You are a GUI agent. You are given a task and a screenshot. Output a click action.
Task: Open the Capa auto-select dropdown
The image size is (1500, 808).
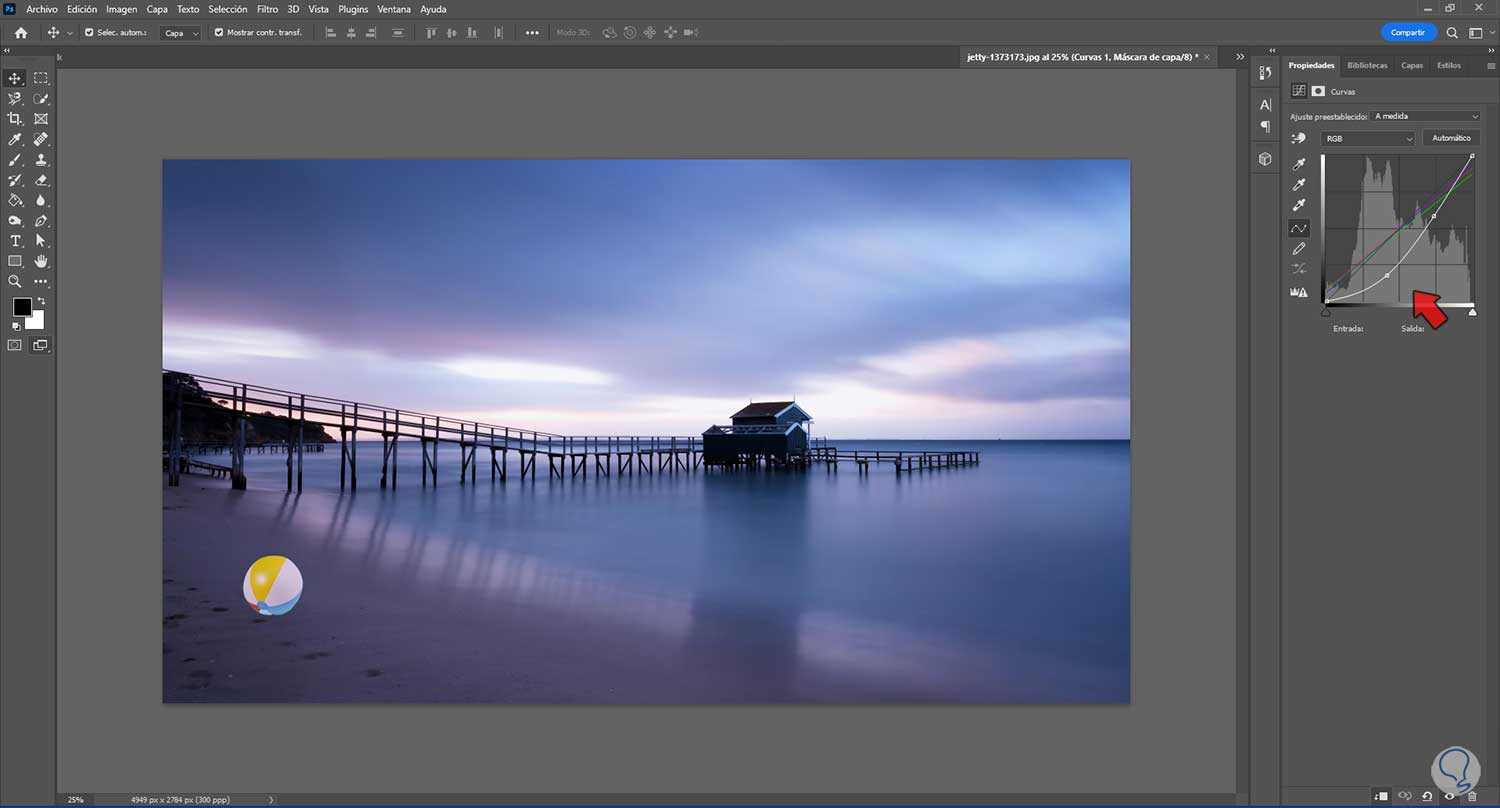click(x=181, y=32)
